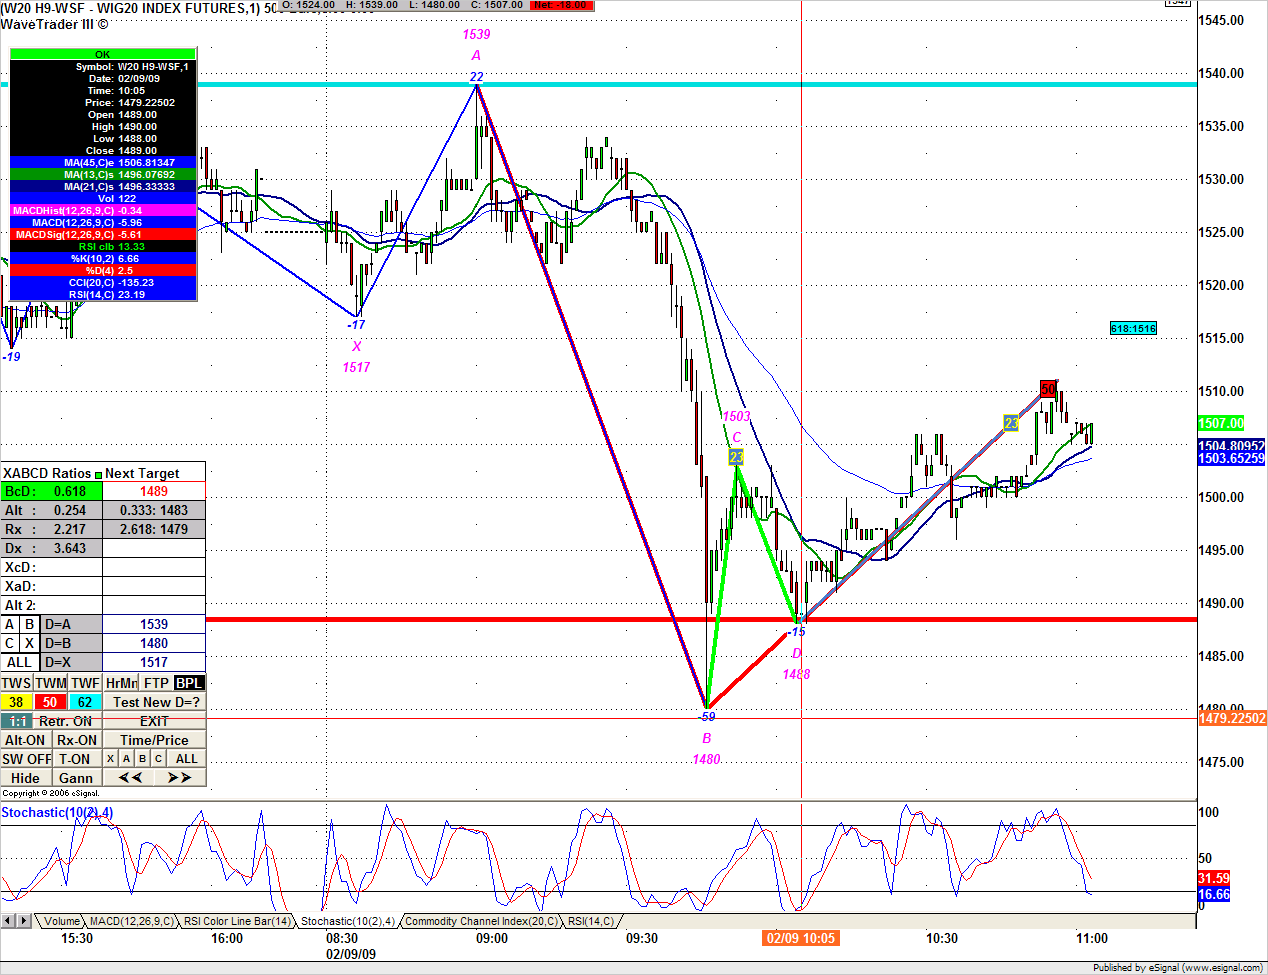Open the MACD(12,26,9,C) tab
Viewport: 1268px width, 975px height.
pos(131,921)
